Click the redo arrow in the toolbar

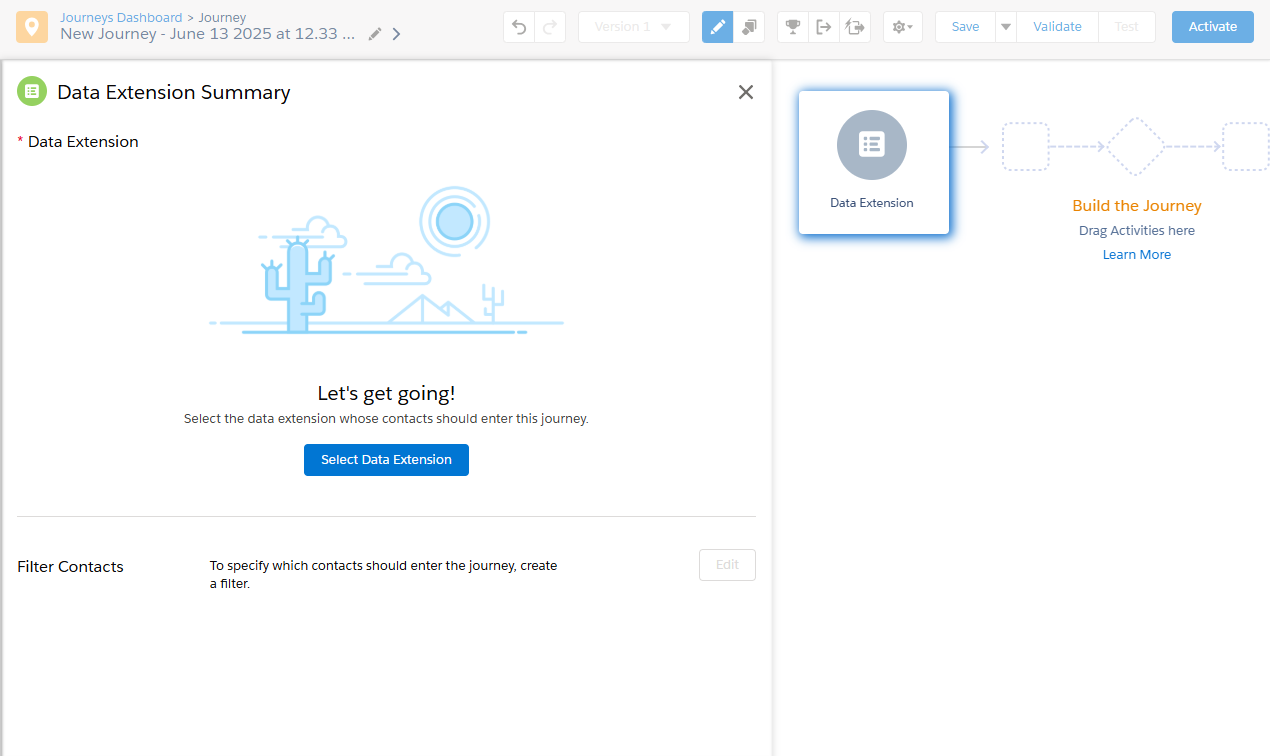point(549,27)
